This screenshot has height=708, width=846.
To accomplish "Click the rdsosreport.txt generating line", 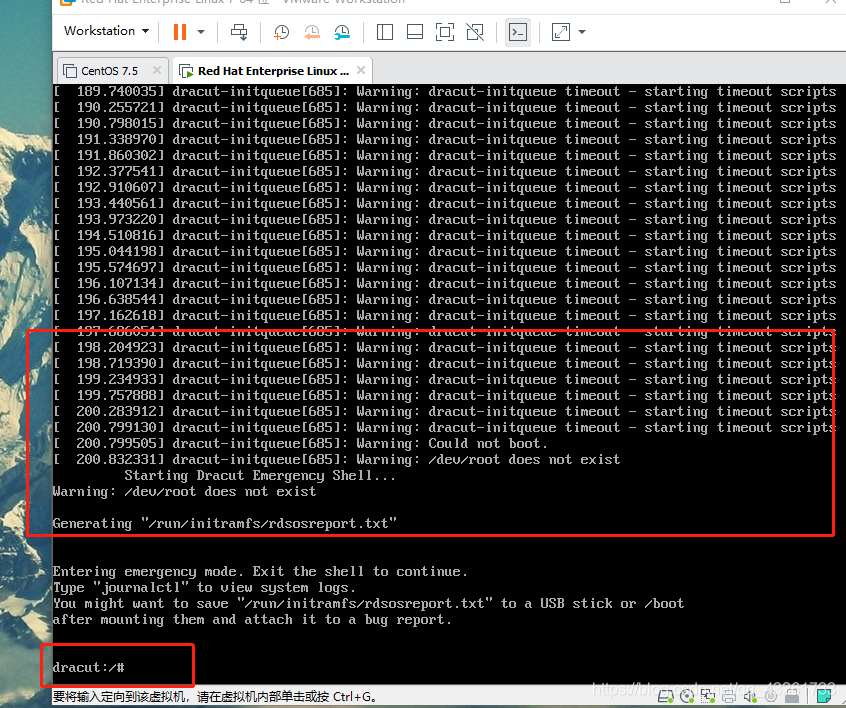I will pyautogui.click(x=225, y=523).
